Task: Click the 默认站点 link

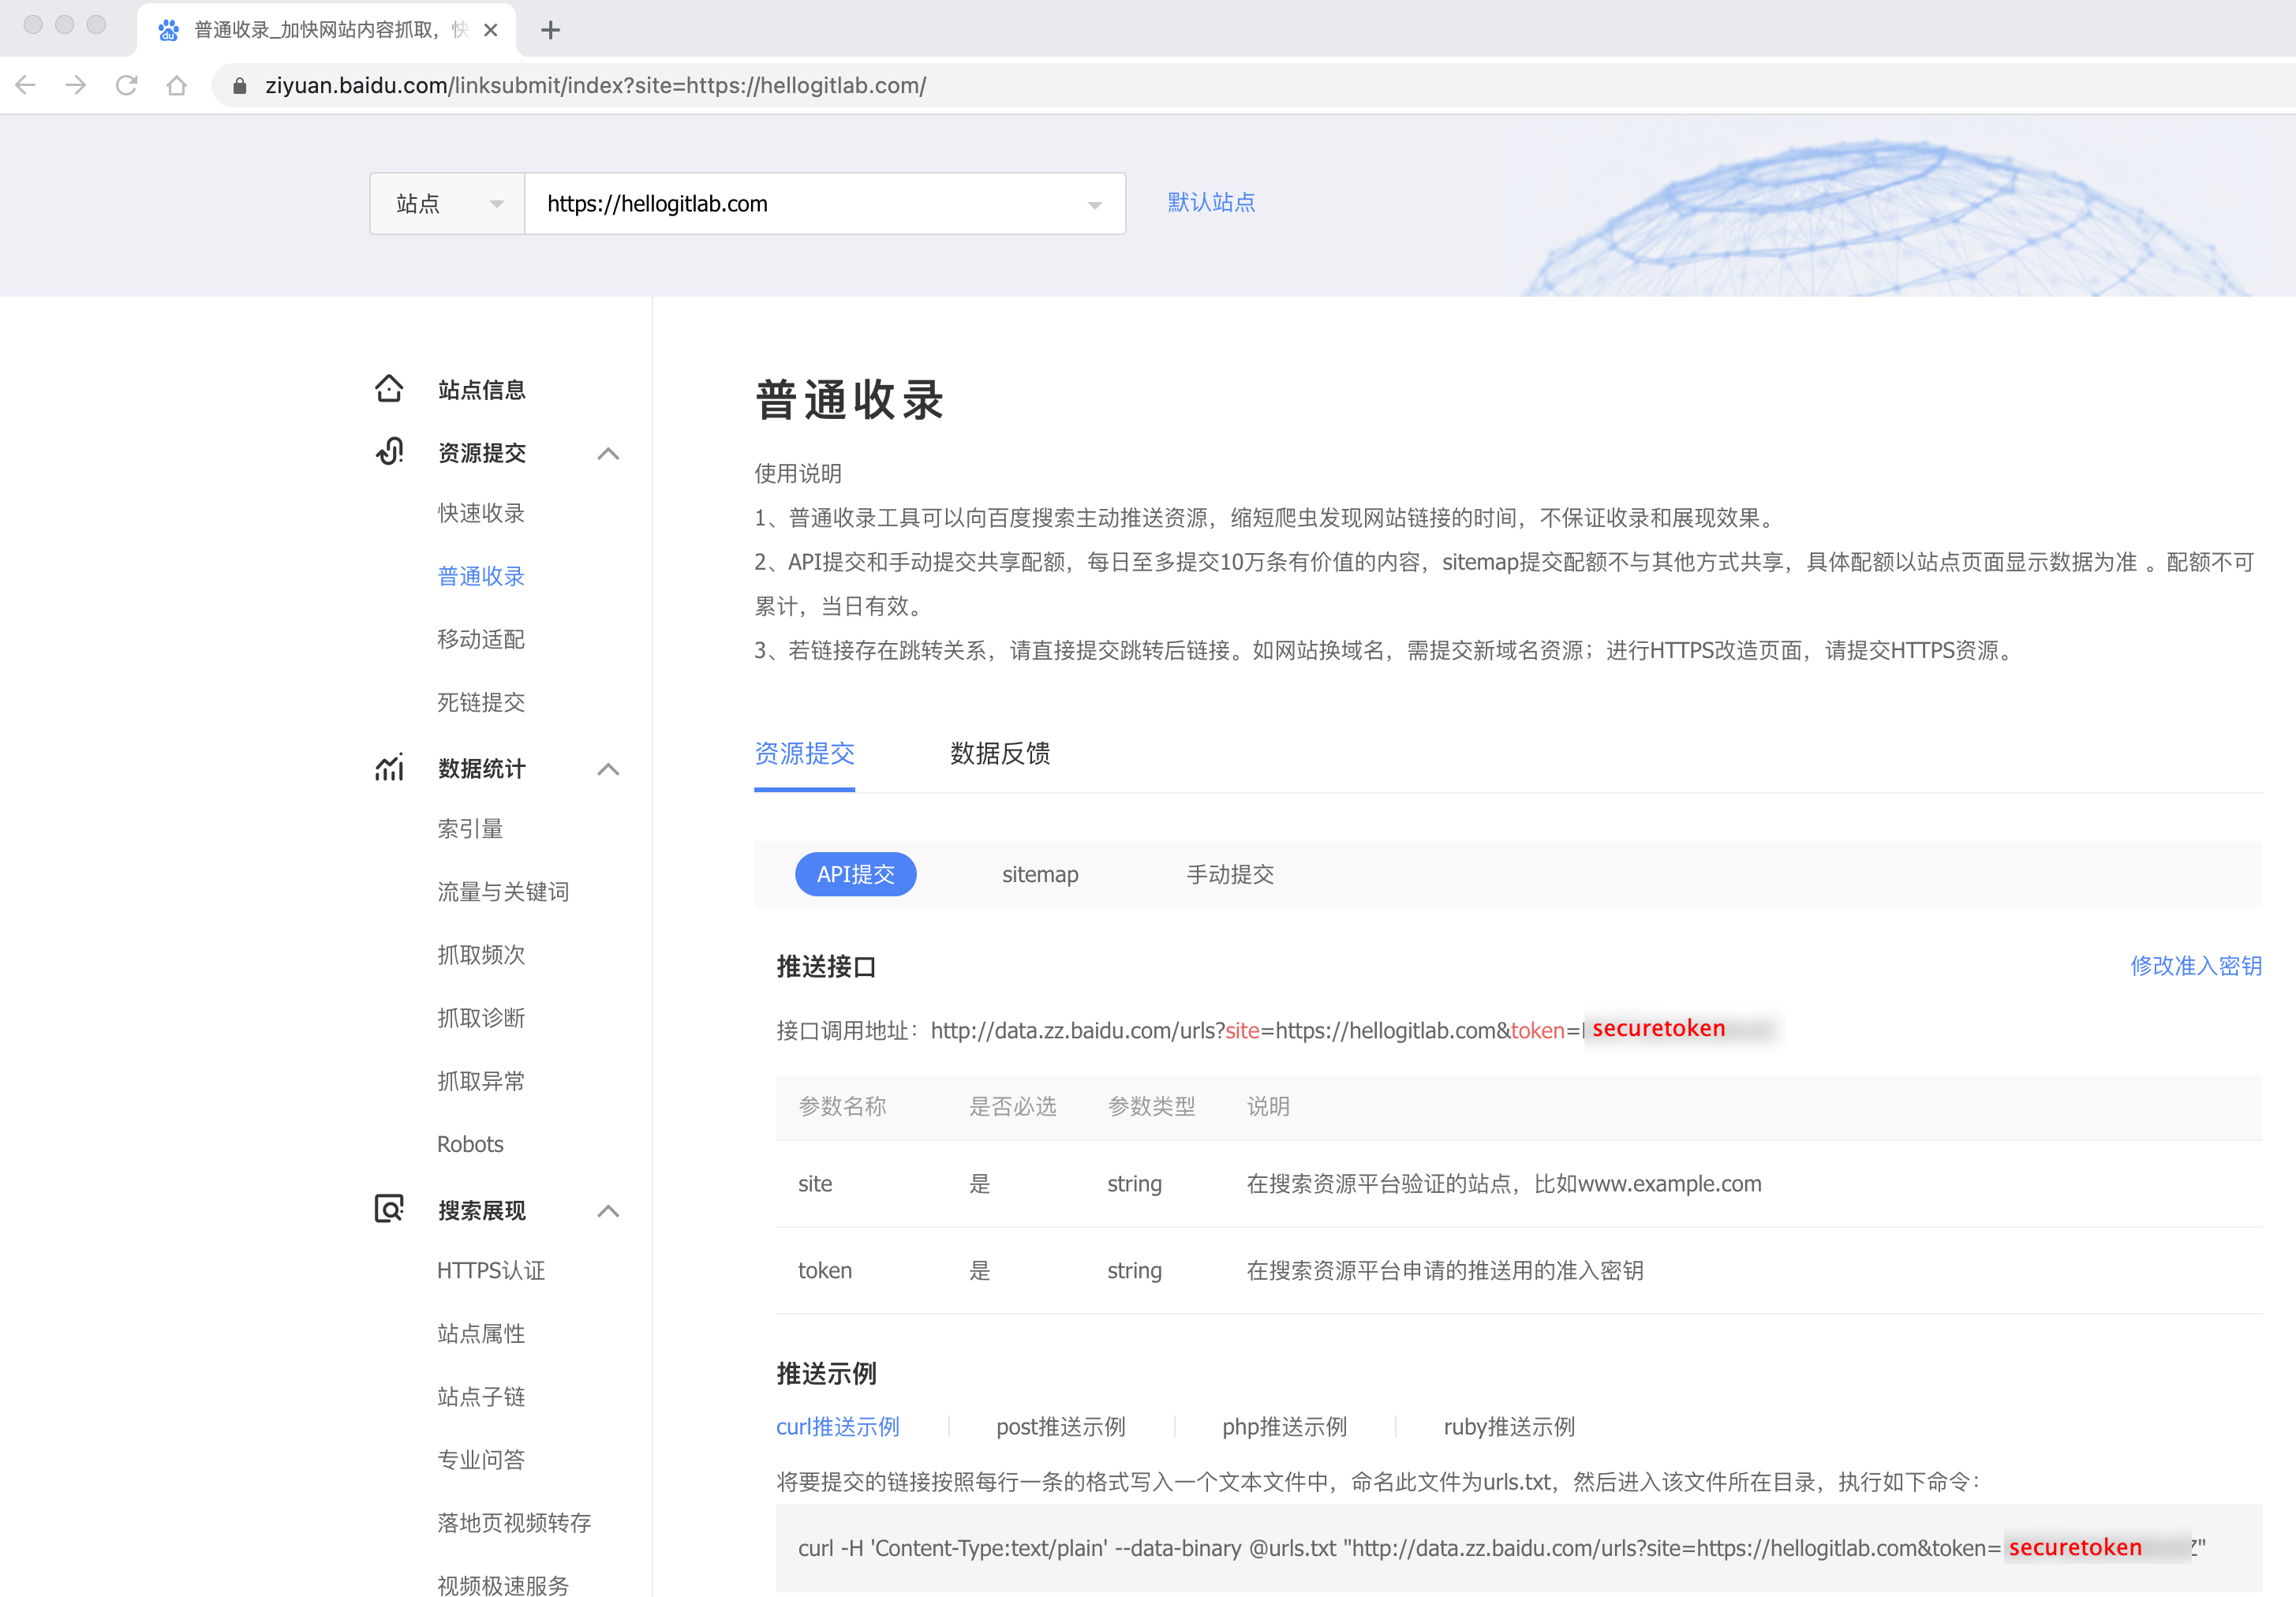Action: pos(1211,202)
